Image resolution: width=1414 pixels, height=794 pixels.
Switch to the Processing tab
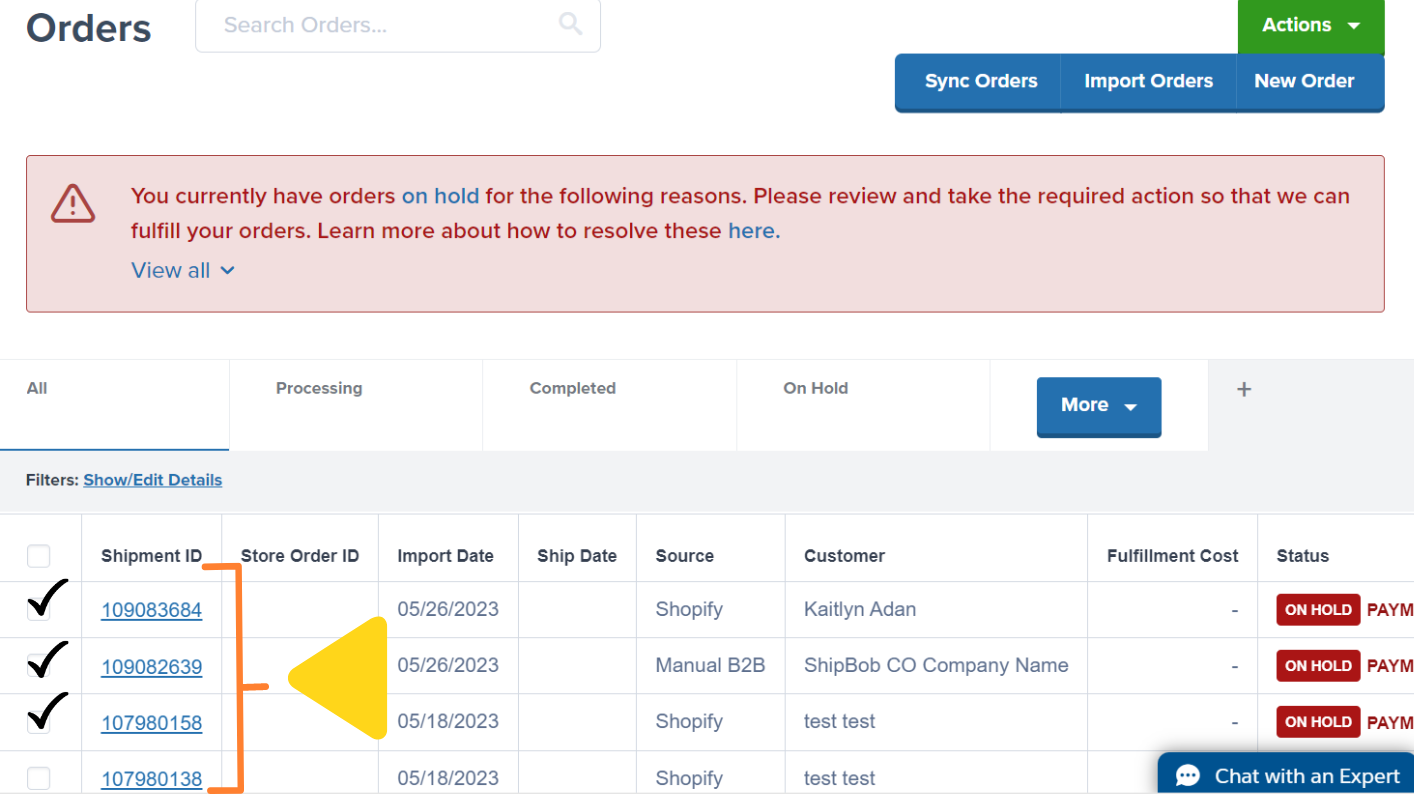tap(319, 388)
